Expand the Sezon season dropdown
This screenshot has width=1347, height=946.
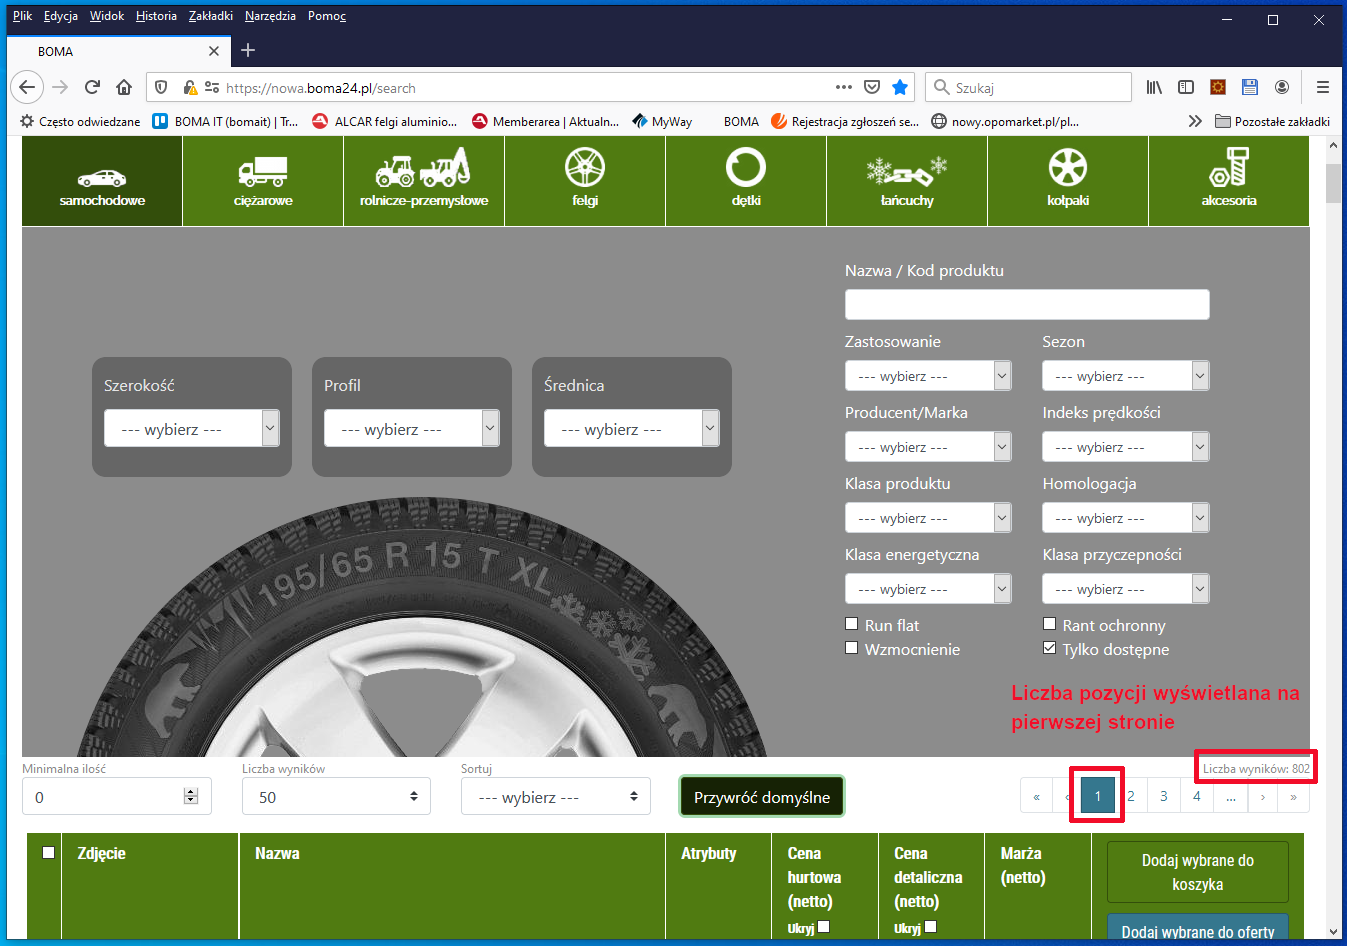click(1125, 376)
